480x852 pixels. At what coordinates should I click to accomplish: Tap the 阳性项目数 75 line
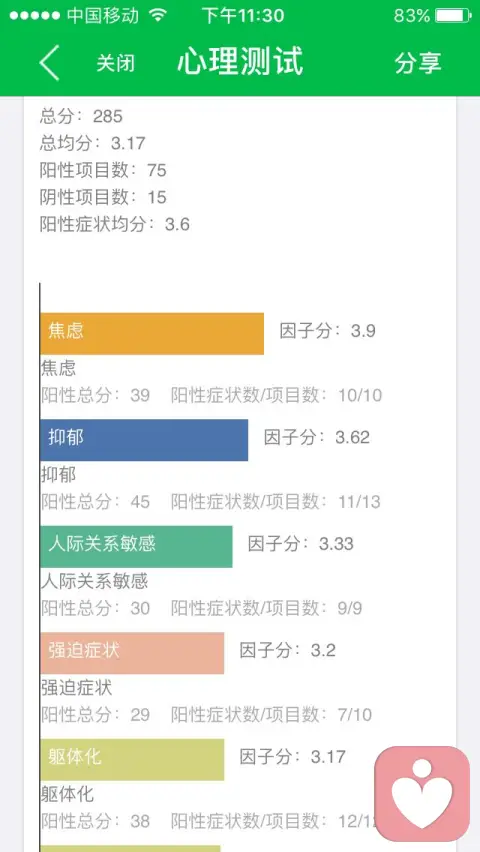(x=103, y=170)
